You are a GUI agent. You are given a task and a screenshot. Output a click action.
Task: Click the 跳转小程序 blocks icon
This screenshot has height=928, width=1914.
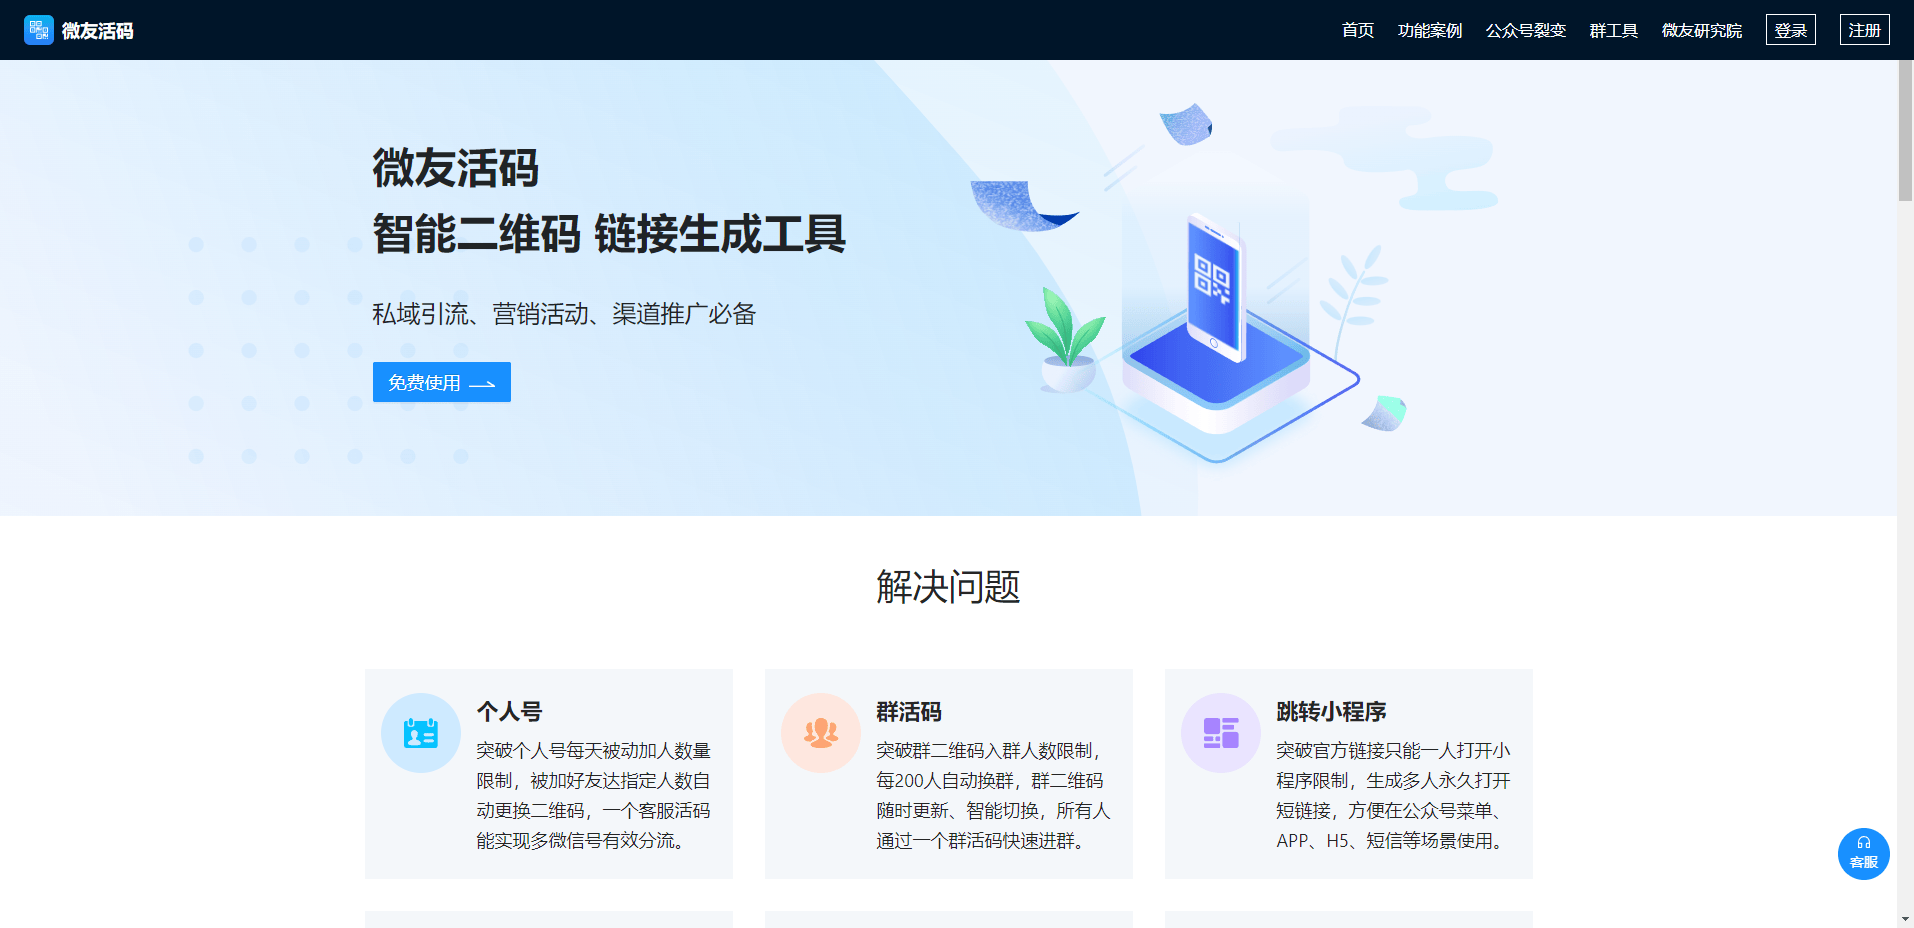[x=1220, y=732]
